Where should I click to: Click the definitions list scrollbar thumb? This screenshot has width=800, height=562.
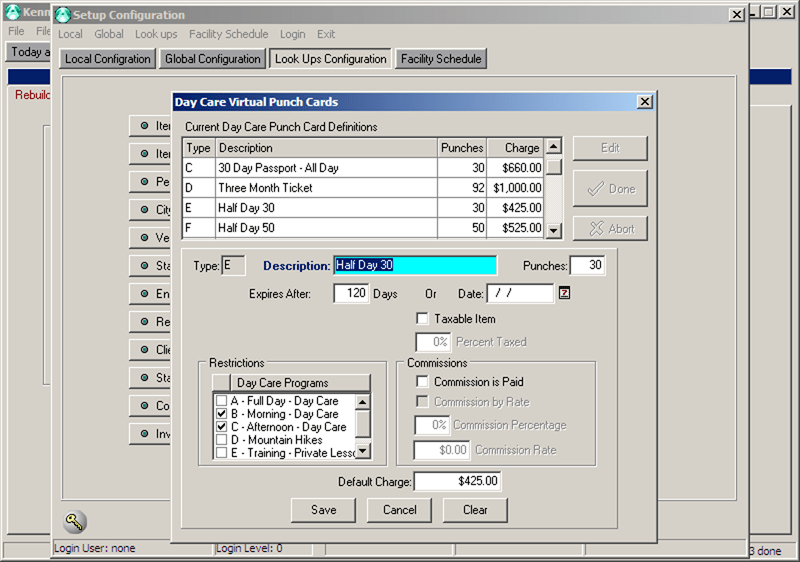click(x=554, y=167)
